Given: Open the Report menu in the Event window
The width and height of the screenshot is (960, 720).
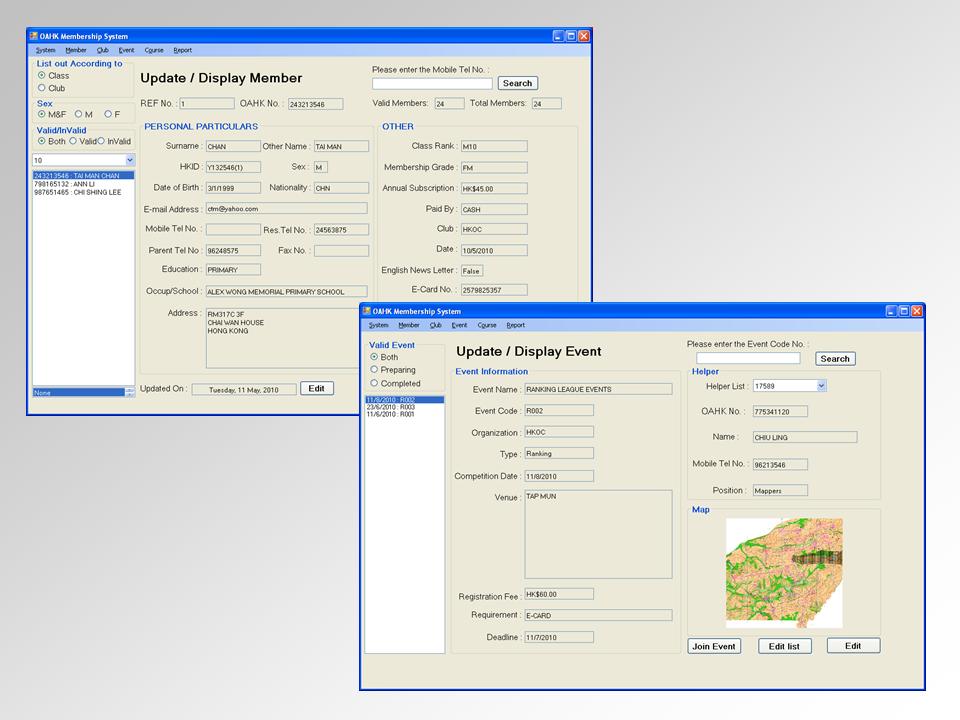Looking at the screenshot, I should (x=515, y=325).
